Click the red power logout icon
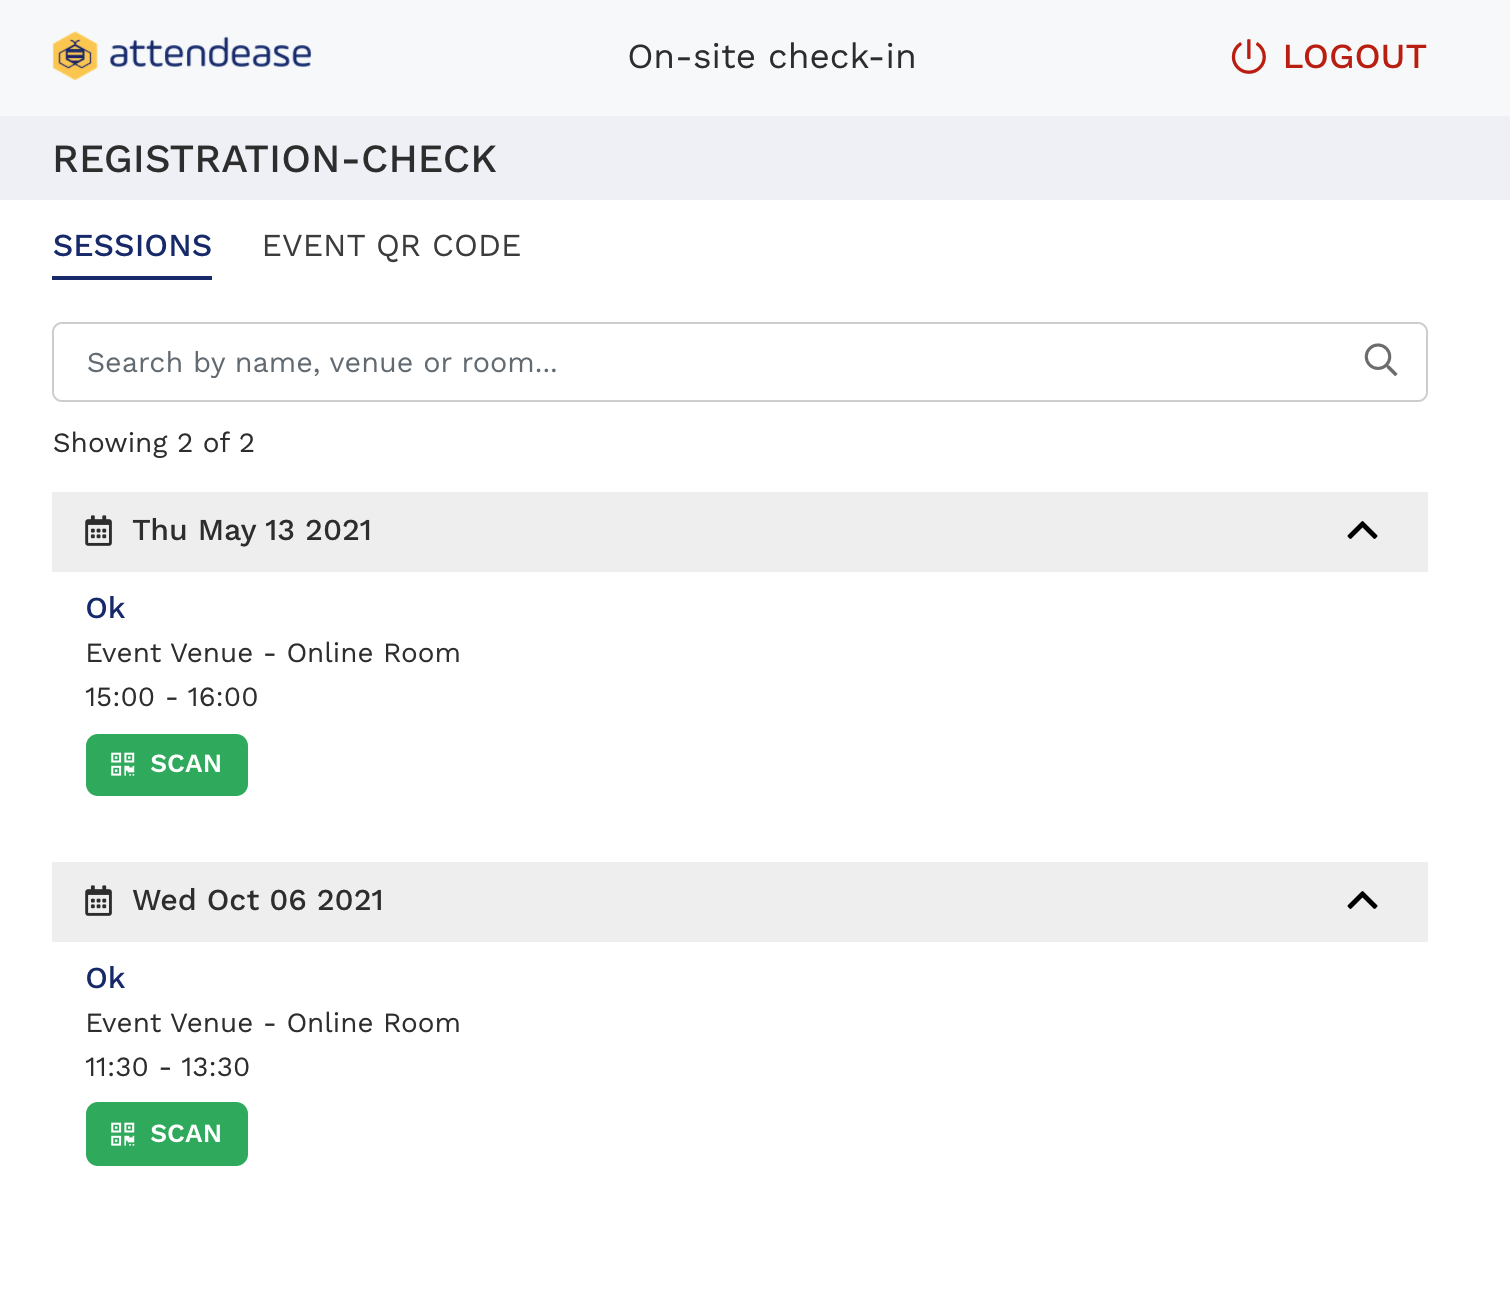The height and width of the screenshot is (1292, 1510). click(x=1248, y=57)
